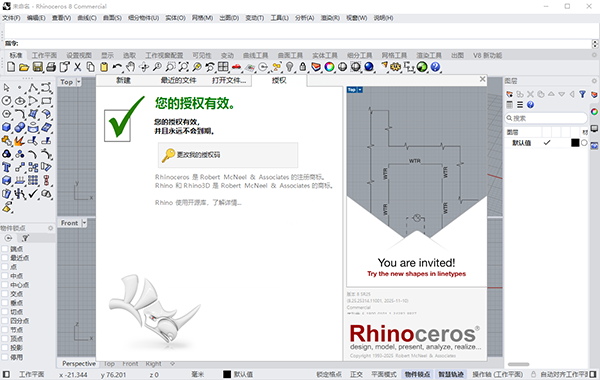Click the Layers panel help icon
The height and width of the screenshot is (380, 600).
(530, 105)
